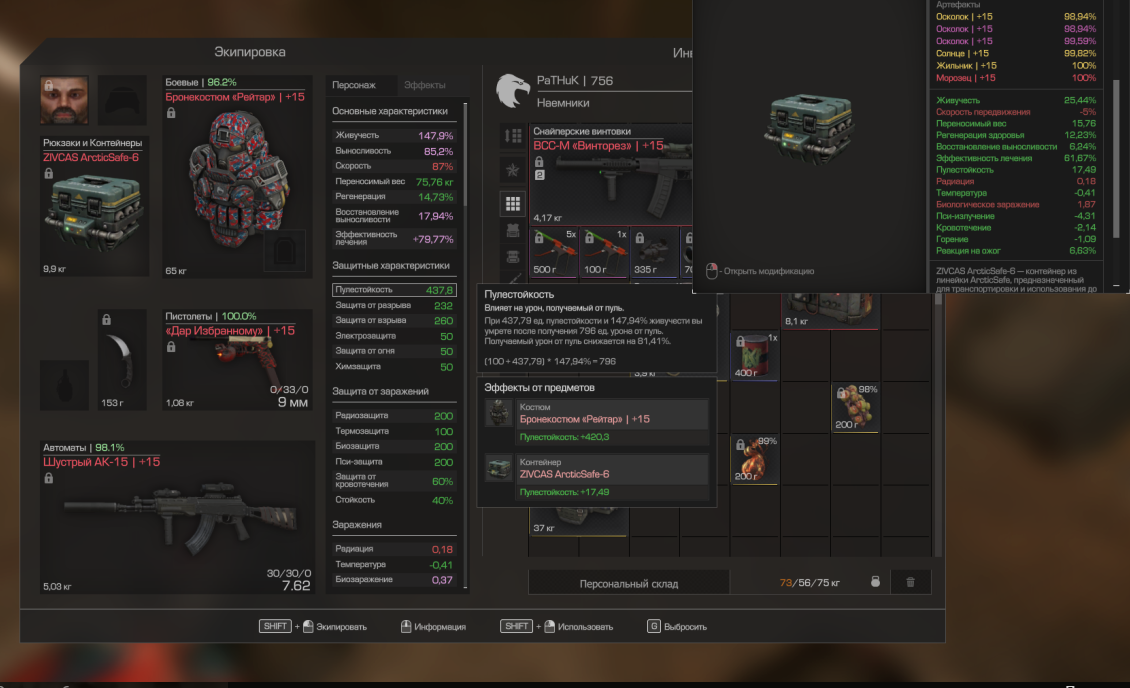Click the ВСС-М «Винторез» sniper rifle item
This screenshot has height=688, width=1130.
[x=611, y=174]
